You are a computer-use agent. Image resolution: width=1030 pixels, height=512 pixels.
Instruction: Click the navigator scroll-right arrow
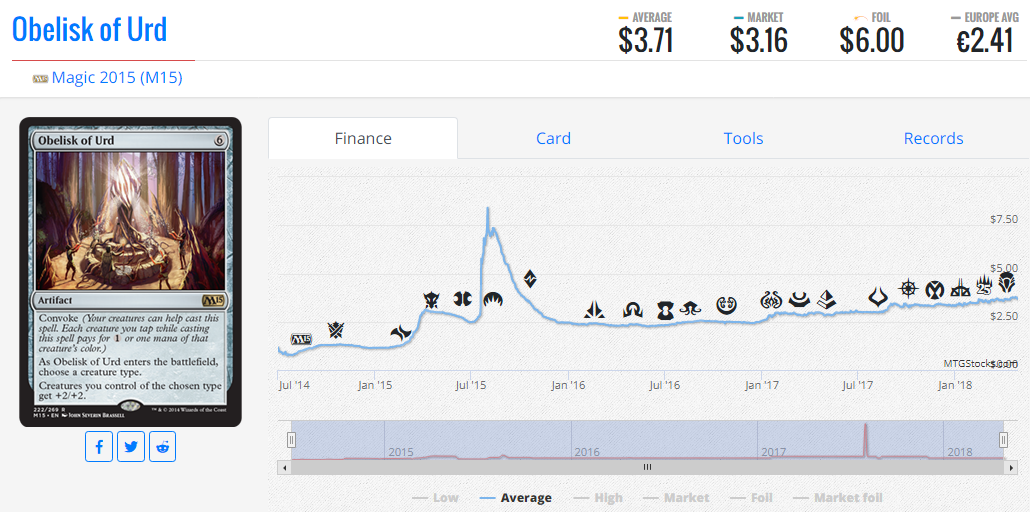point(1011,467)
